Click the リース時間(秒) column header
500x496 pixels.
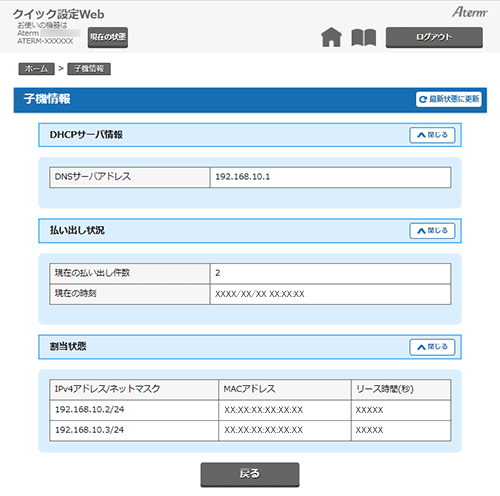(x=401, y=389)
